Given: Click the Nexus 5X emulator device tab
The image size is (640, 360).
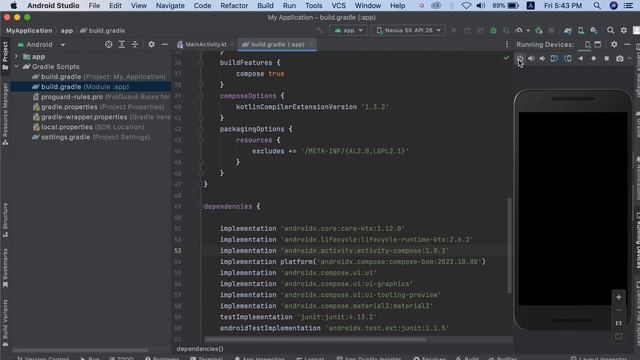Looking at the screenshot, I should pos(587,44).
